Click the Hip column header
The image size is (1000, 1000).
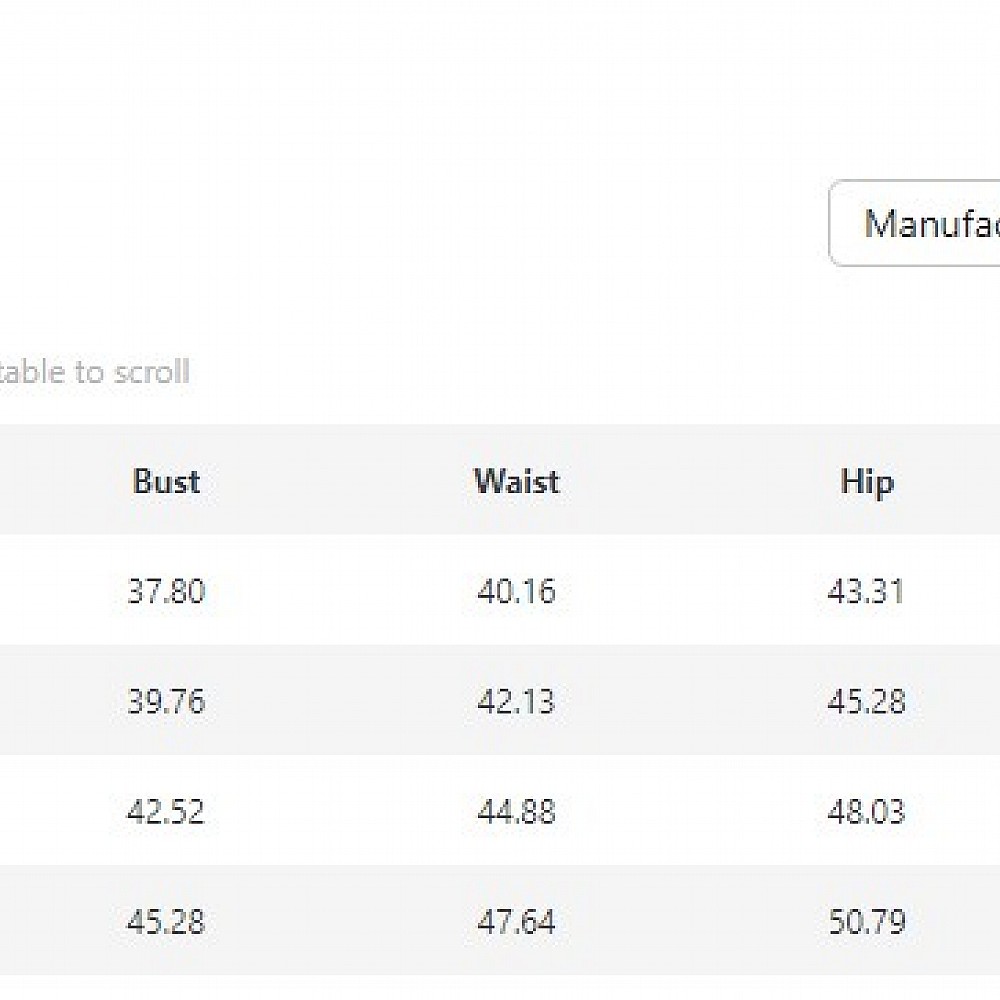click(x=866, y=482)
